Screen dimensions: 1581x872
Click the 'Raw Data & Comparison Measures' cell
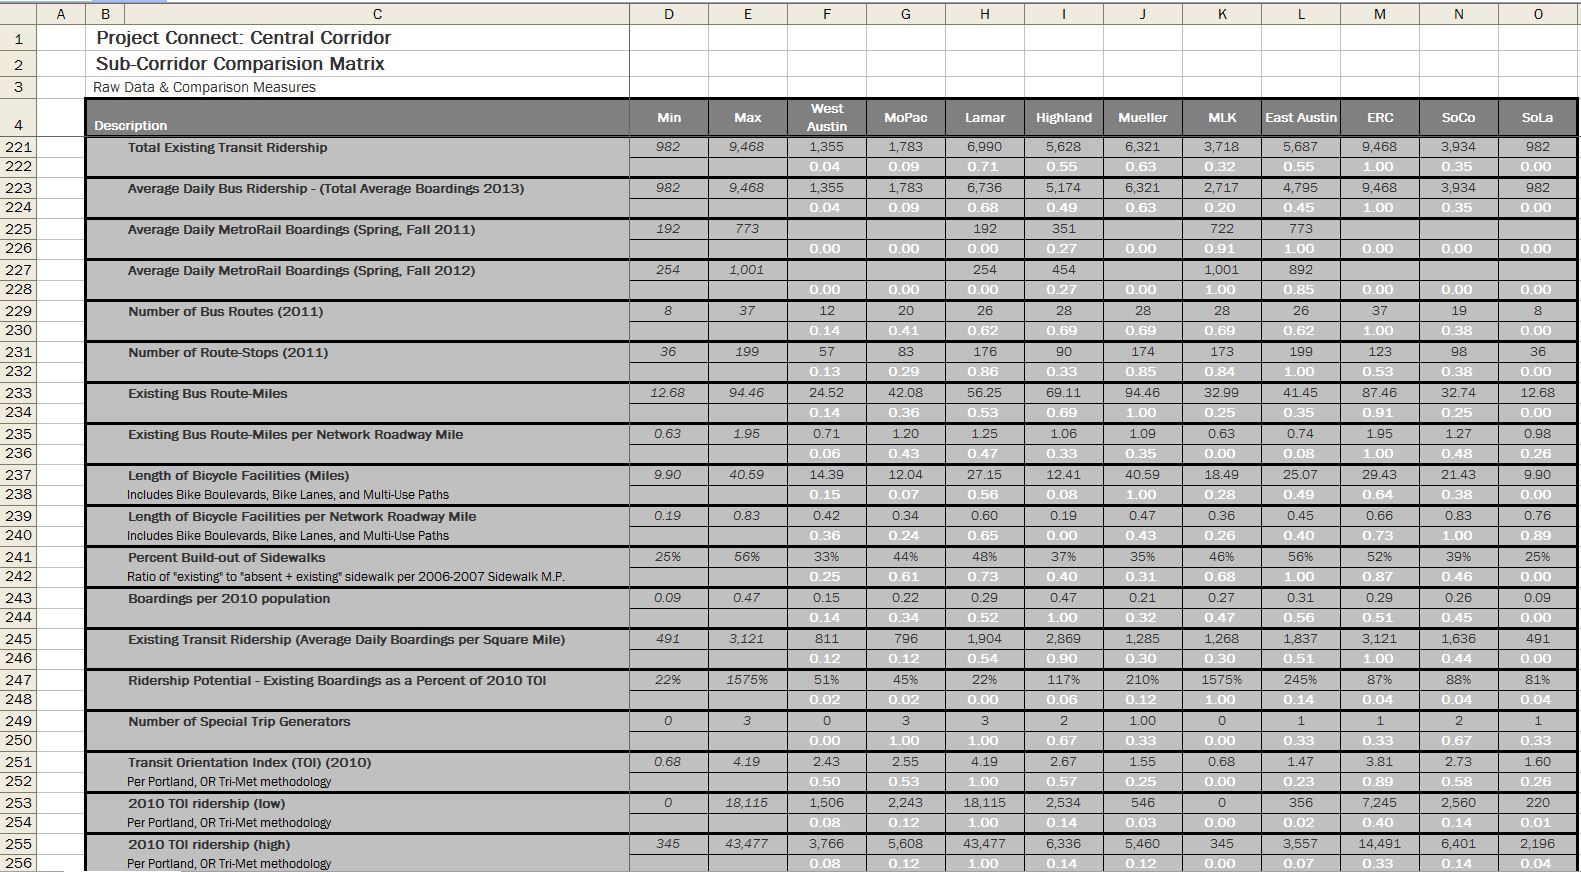(x=204, y=87)
